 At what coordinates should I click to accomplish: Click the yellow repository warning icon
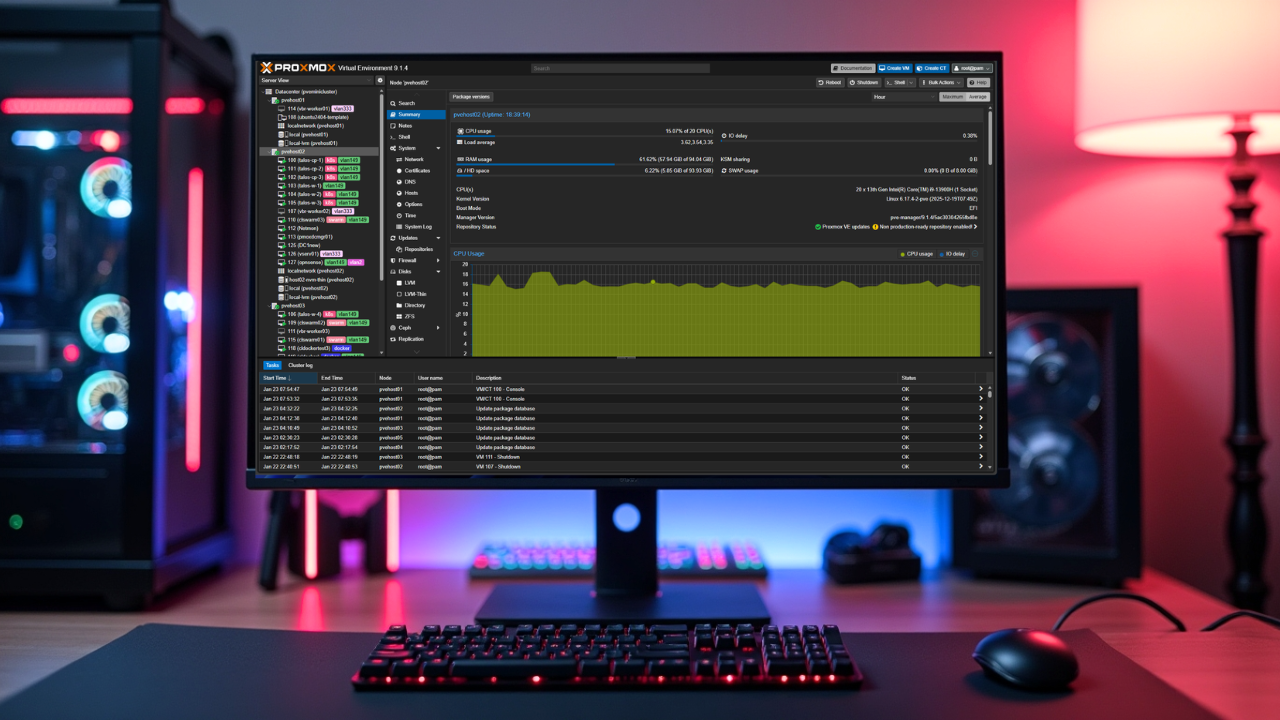tap(875, 227)
